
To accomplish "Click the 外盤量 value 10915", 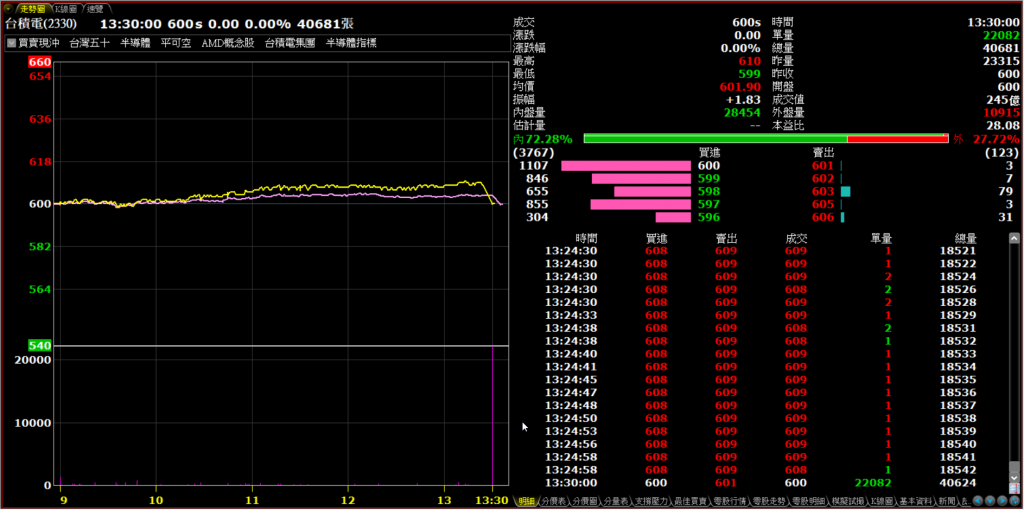I will coord(1001,112).
